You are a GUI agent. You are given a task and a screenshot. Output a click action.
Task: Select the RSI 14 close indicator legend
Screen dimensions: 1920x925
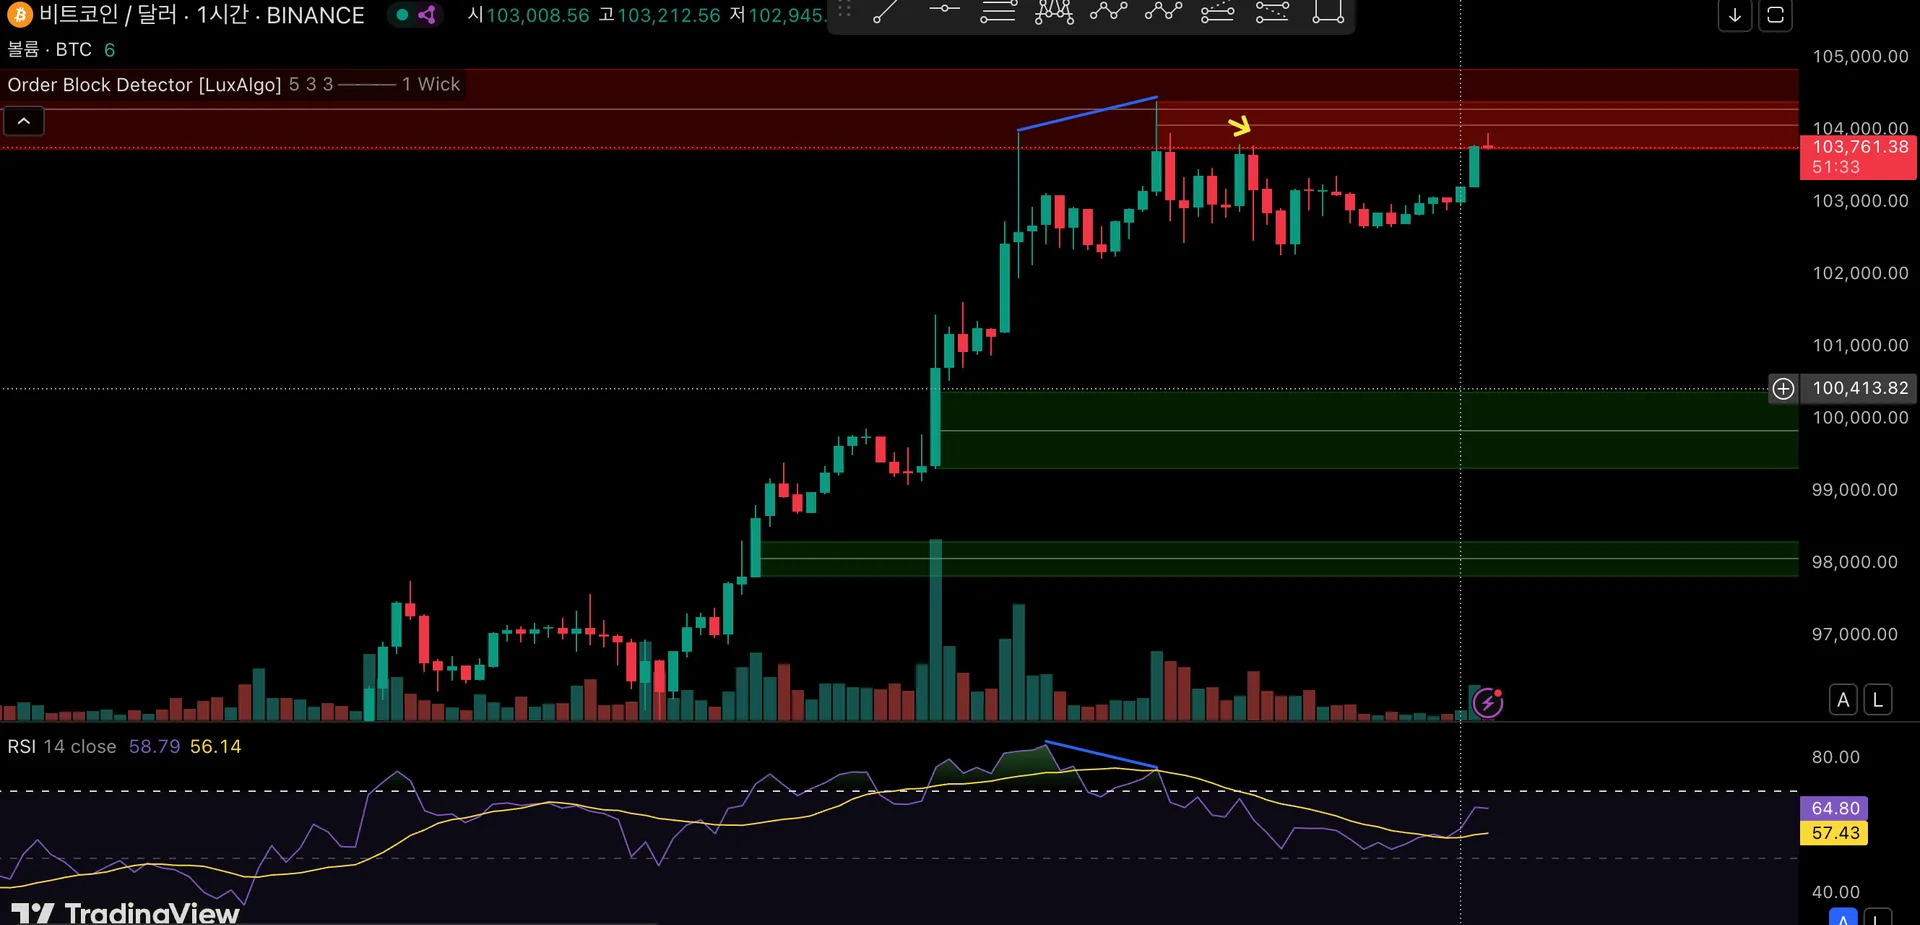pos(62,747)
